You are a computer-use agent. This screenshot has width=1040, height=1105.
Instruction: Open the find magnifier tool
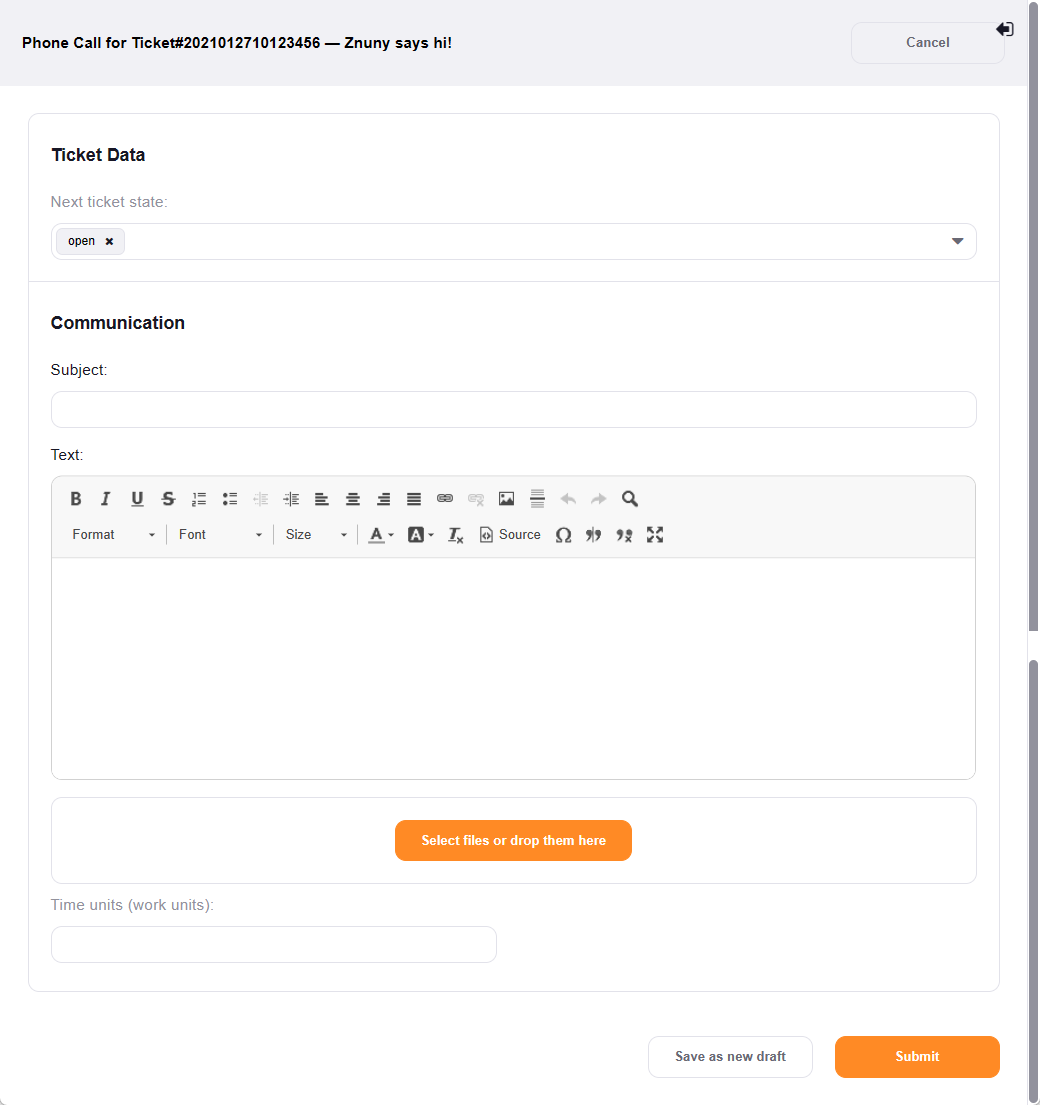[630, 499]
